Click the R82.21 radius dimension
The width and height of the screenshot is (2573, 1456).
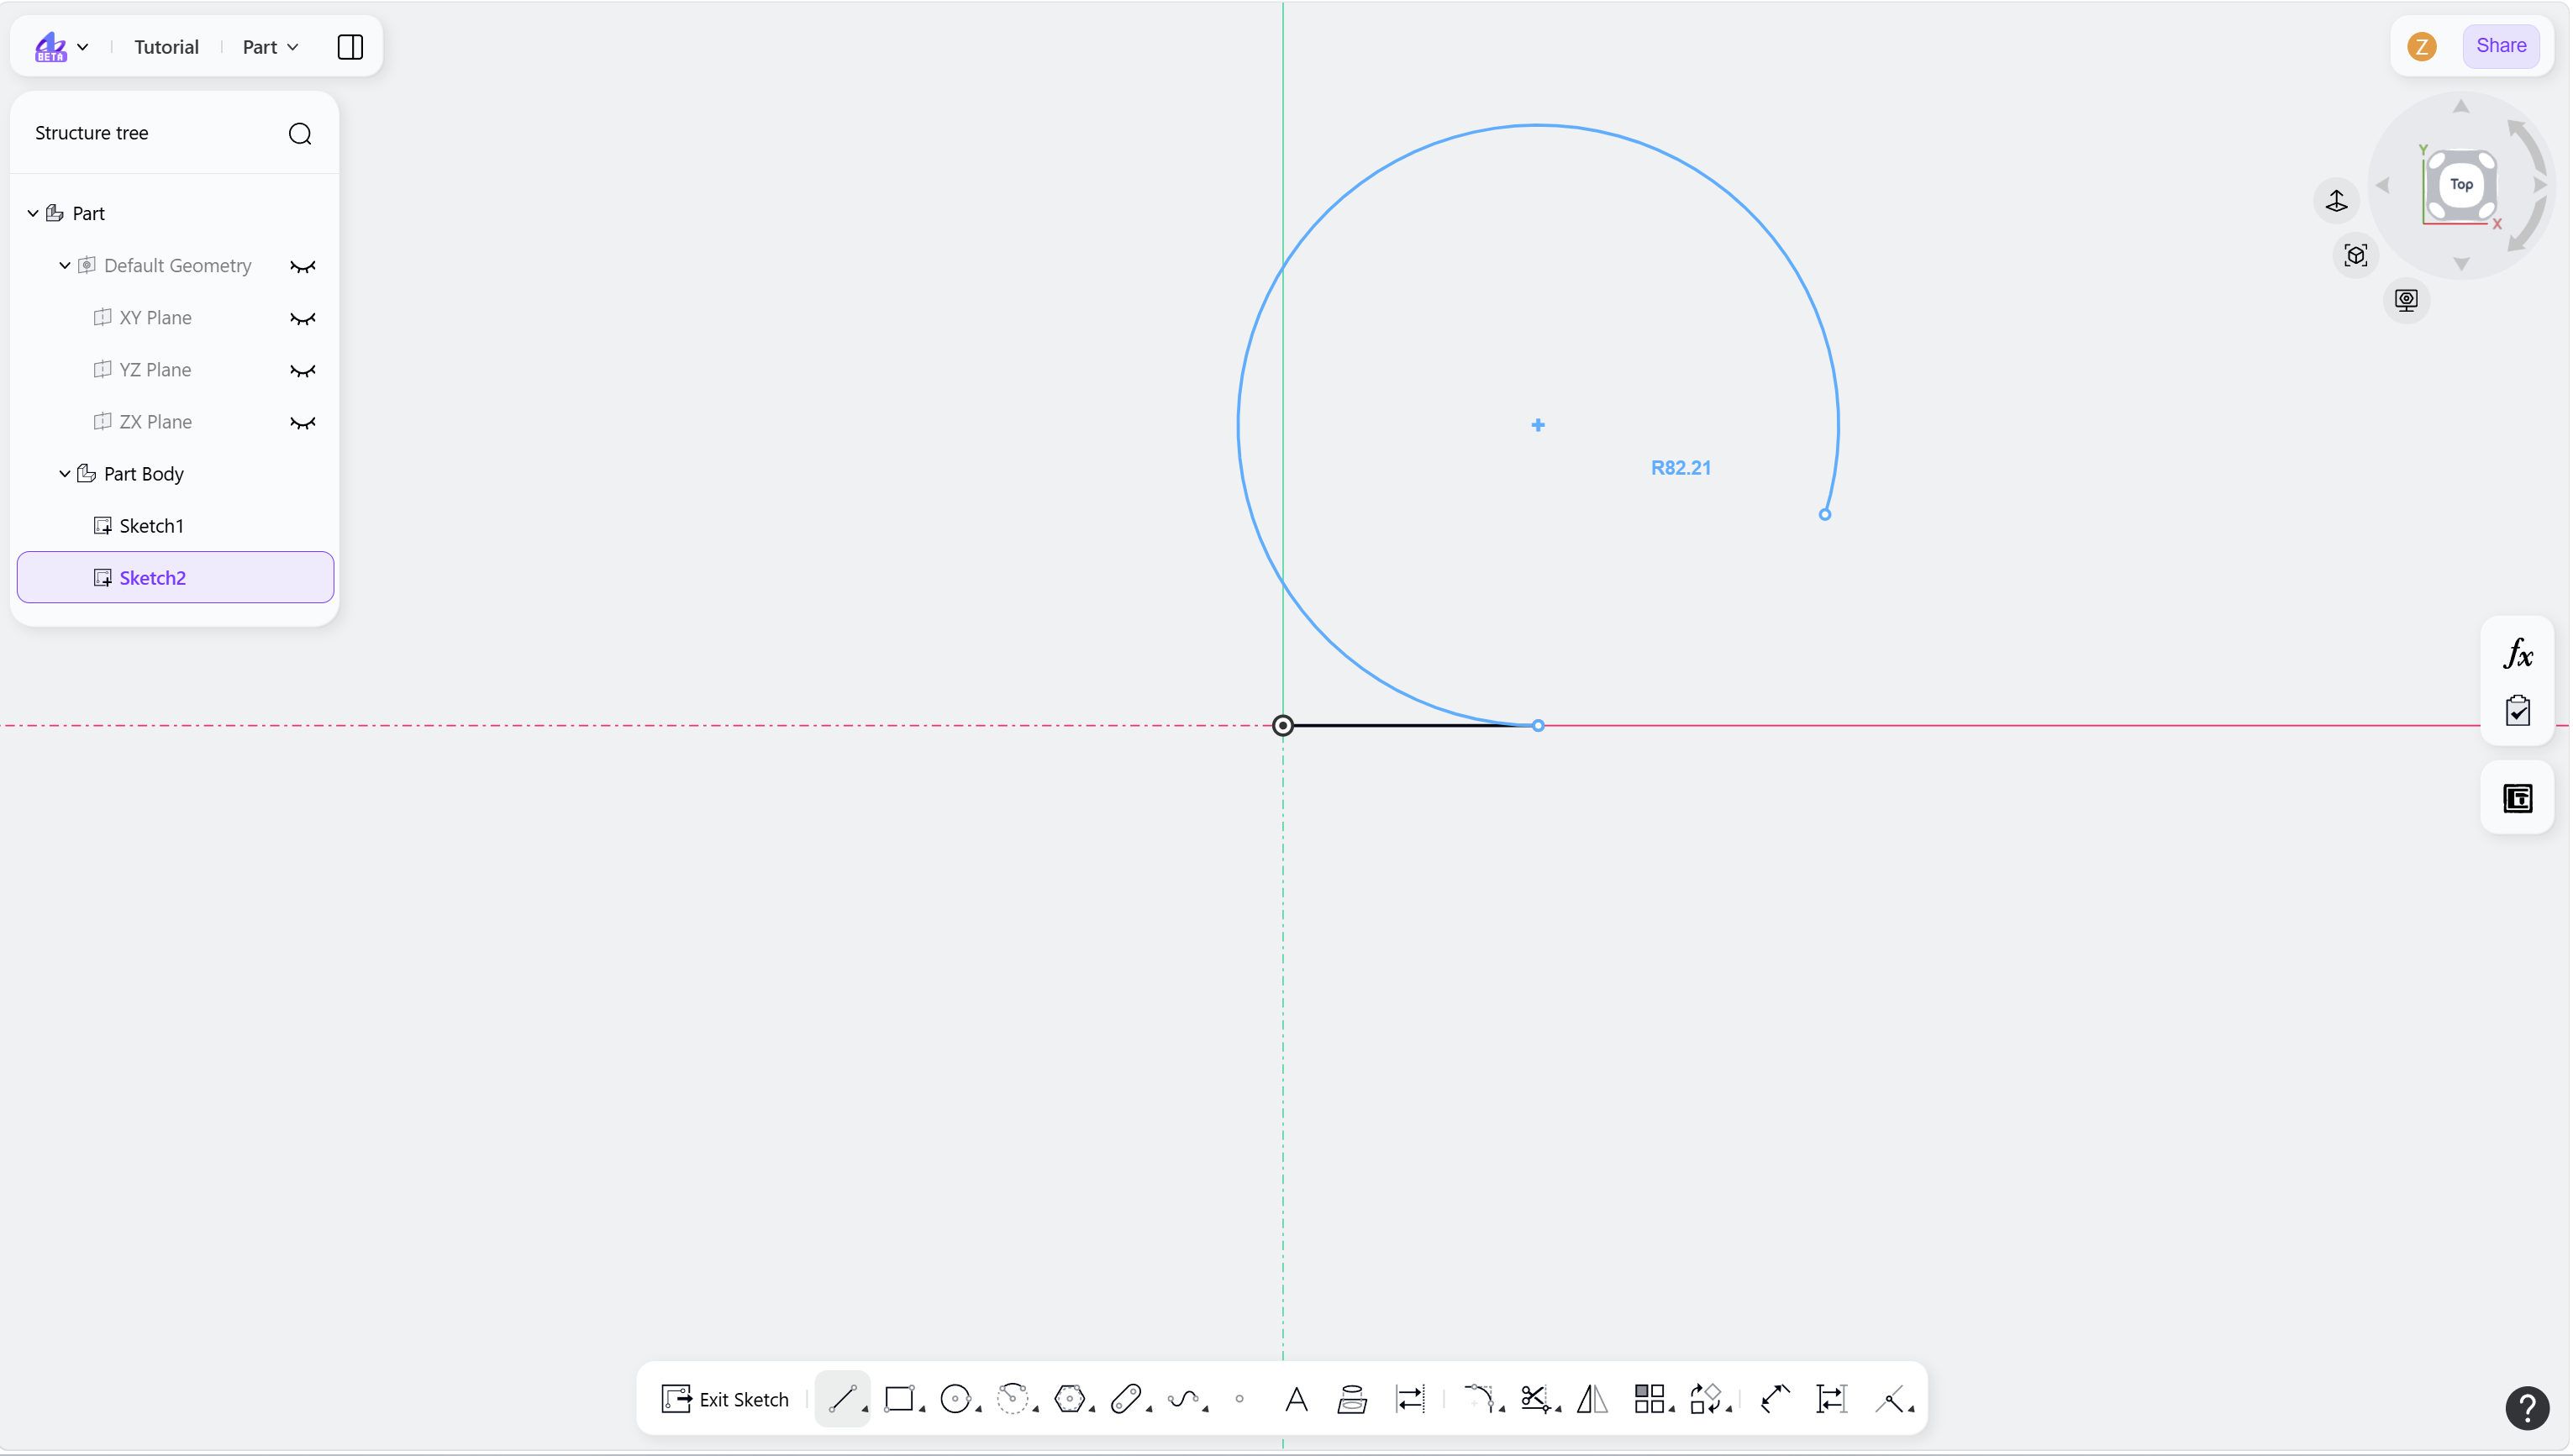[1680, 467]
